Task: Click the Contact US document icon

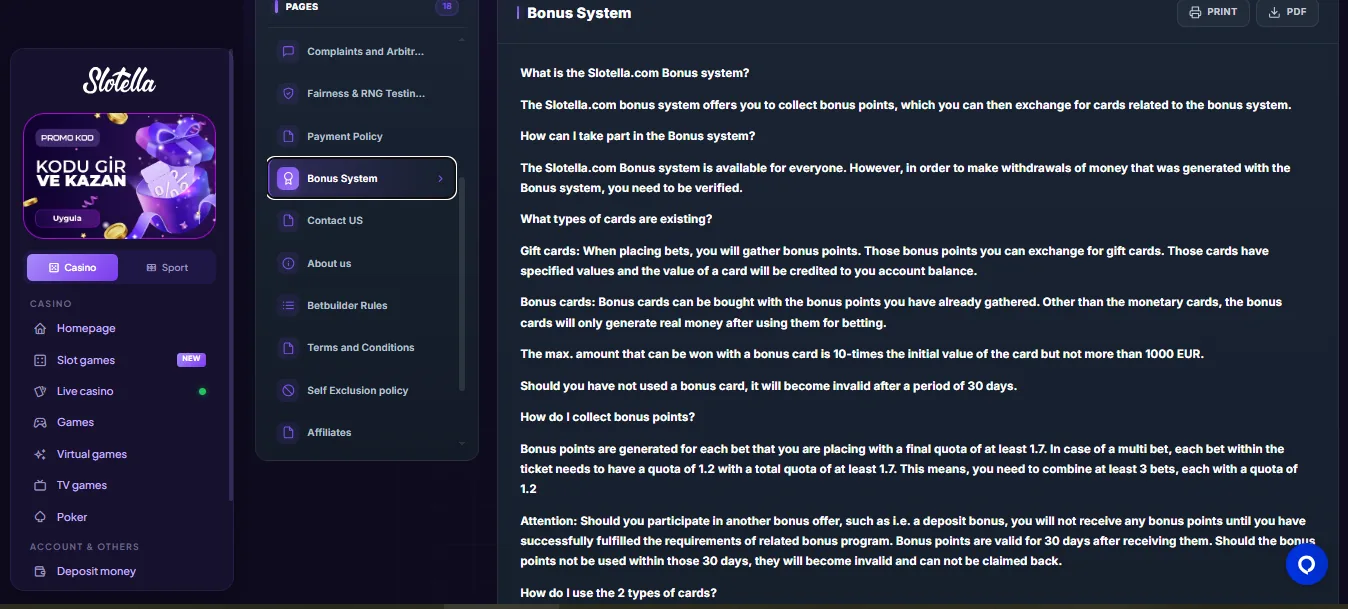Action: (x=288, y=220)
